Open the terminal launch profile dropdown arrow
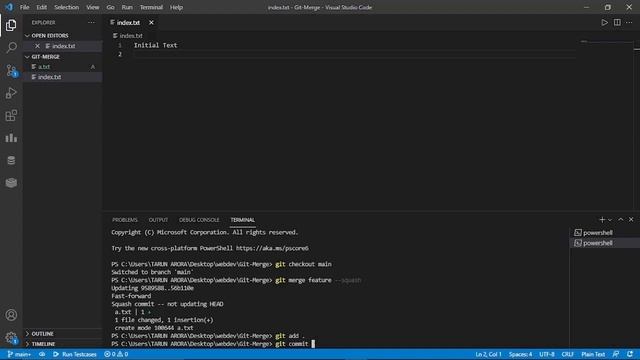Viewport: 640px width, 360px height. [610, 220]
